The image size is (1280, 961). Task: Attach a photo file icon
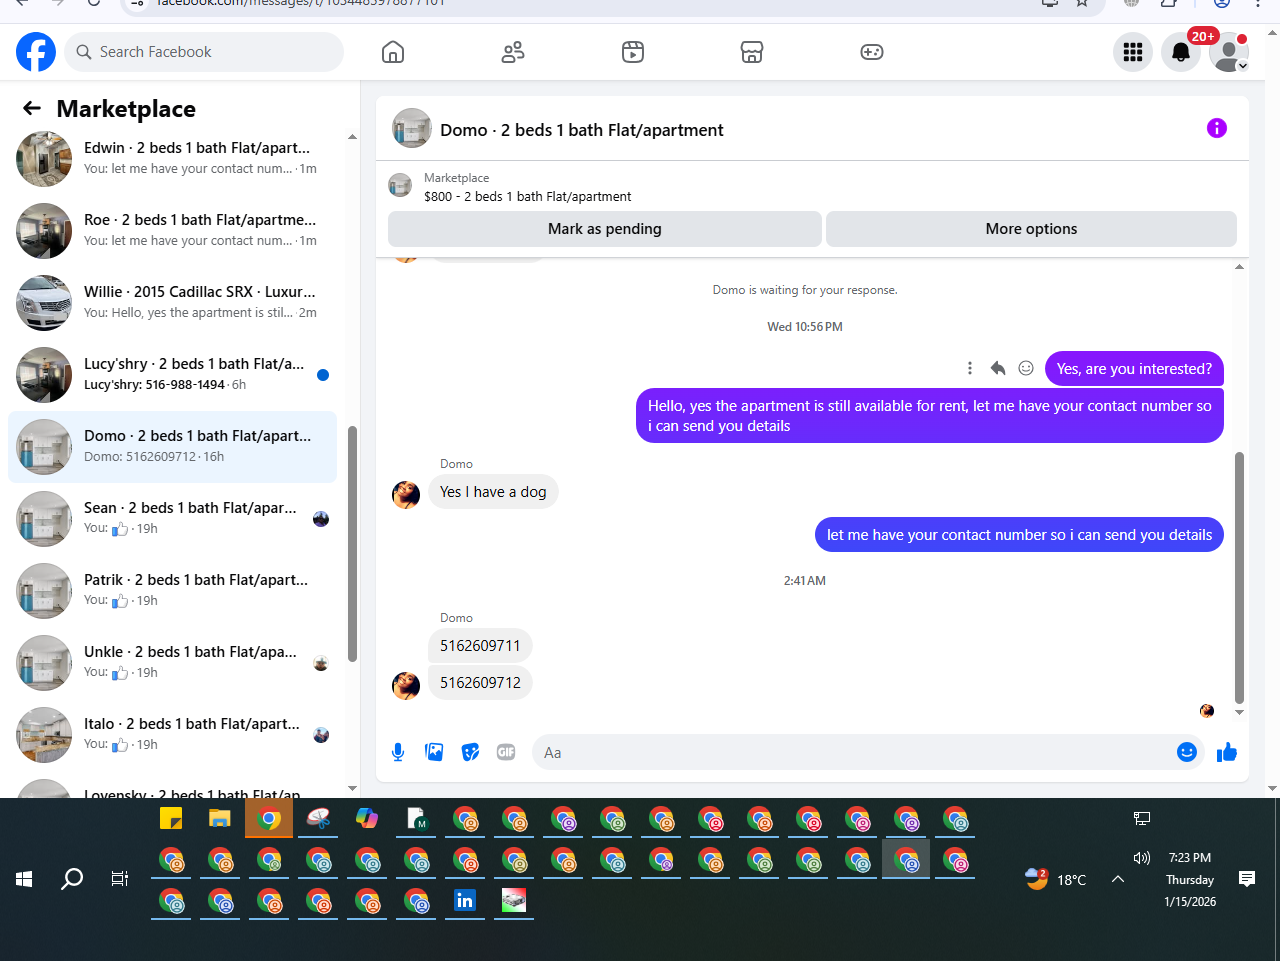(x=434, y=752)
